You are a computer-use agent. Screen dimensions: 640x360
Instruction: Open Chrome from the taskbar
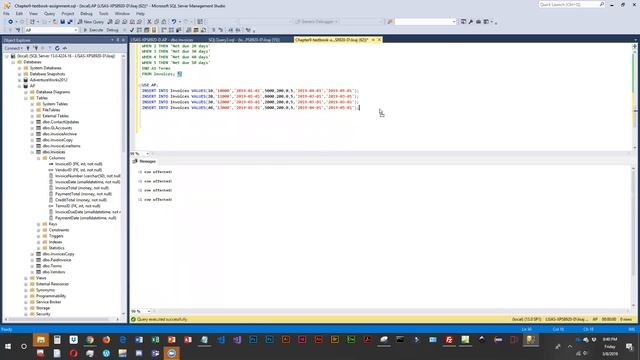[90, 340]
